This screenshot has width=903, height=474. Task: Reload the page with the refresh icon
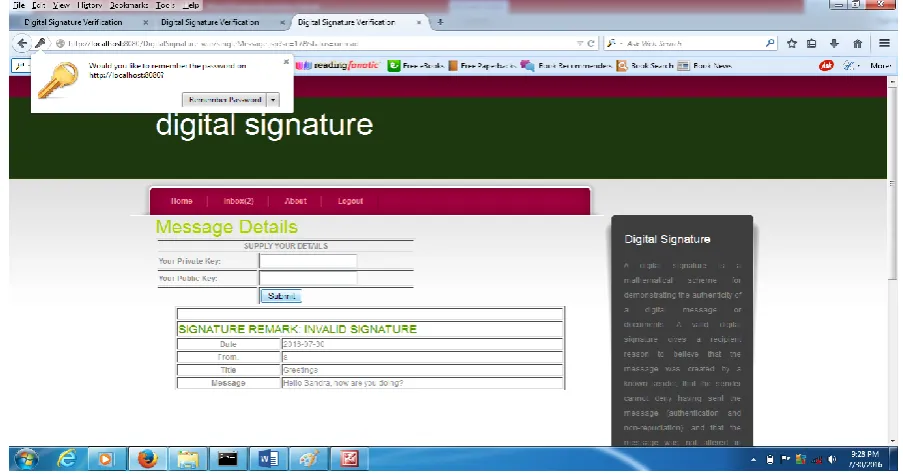(591, 44)
